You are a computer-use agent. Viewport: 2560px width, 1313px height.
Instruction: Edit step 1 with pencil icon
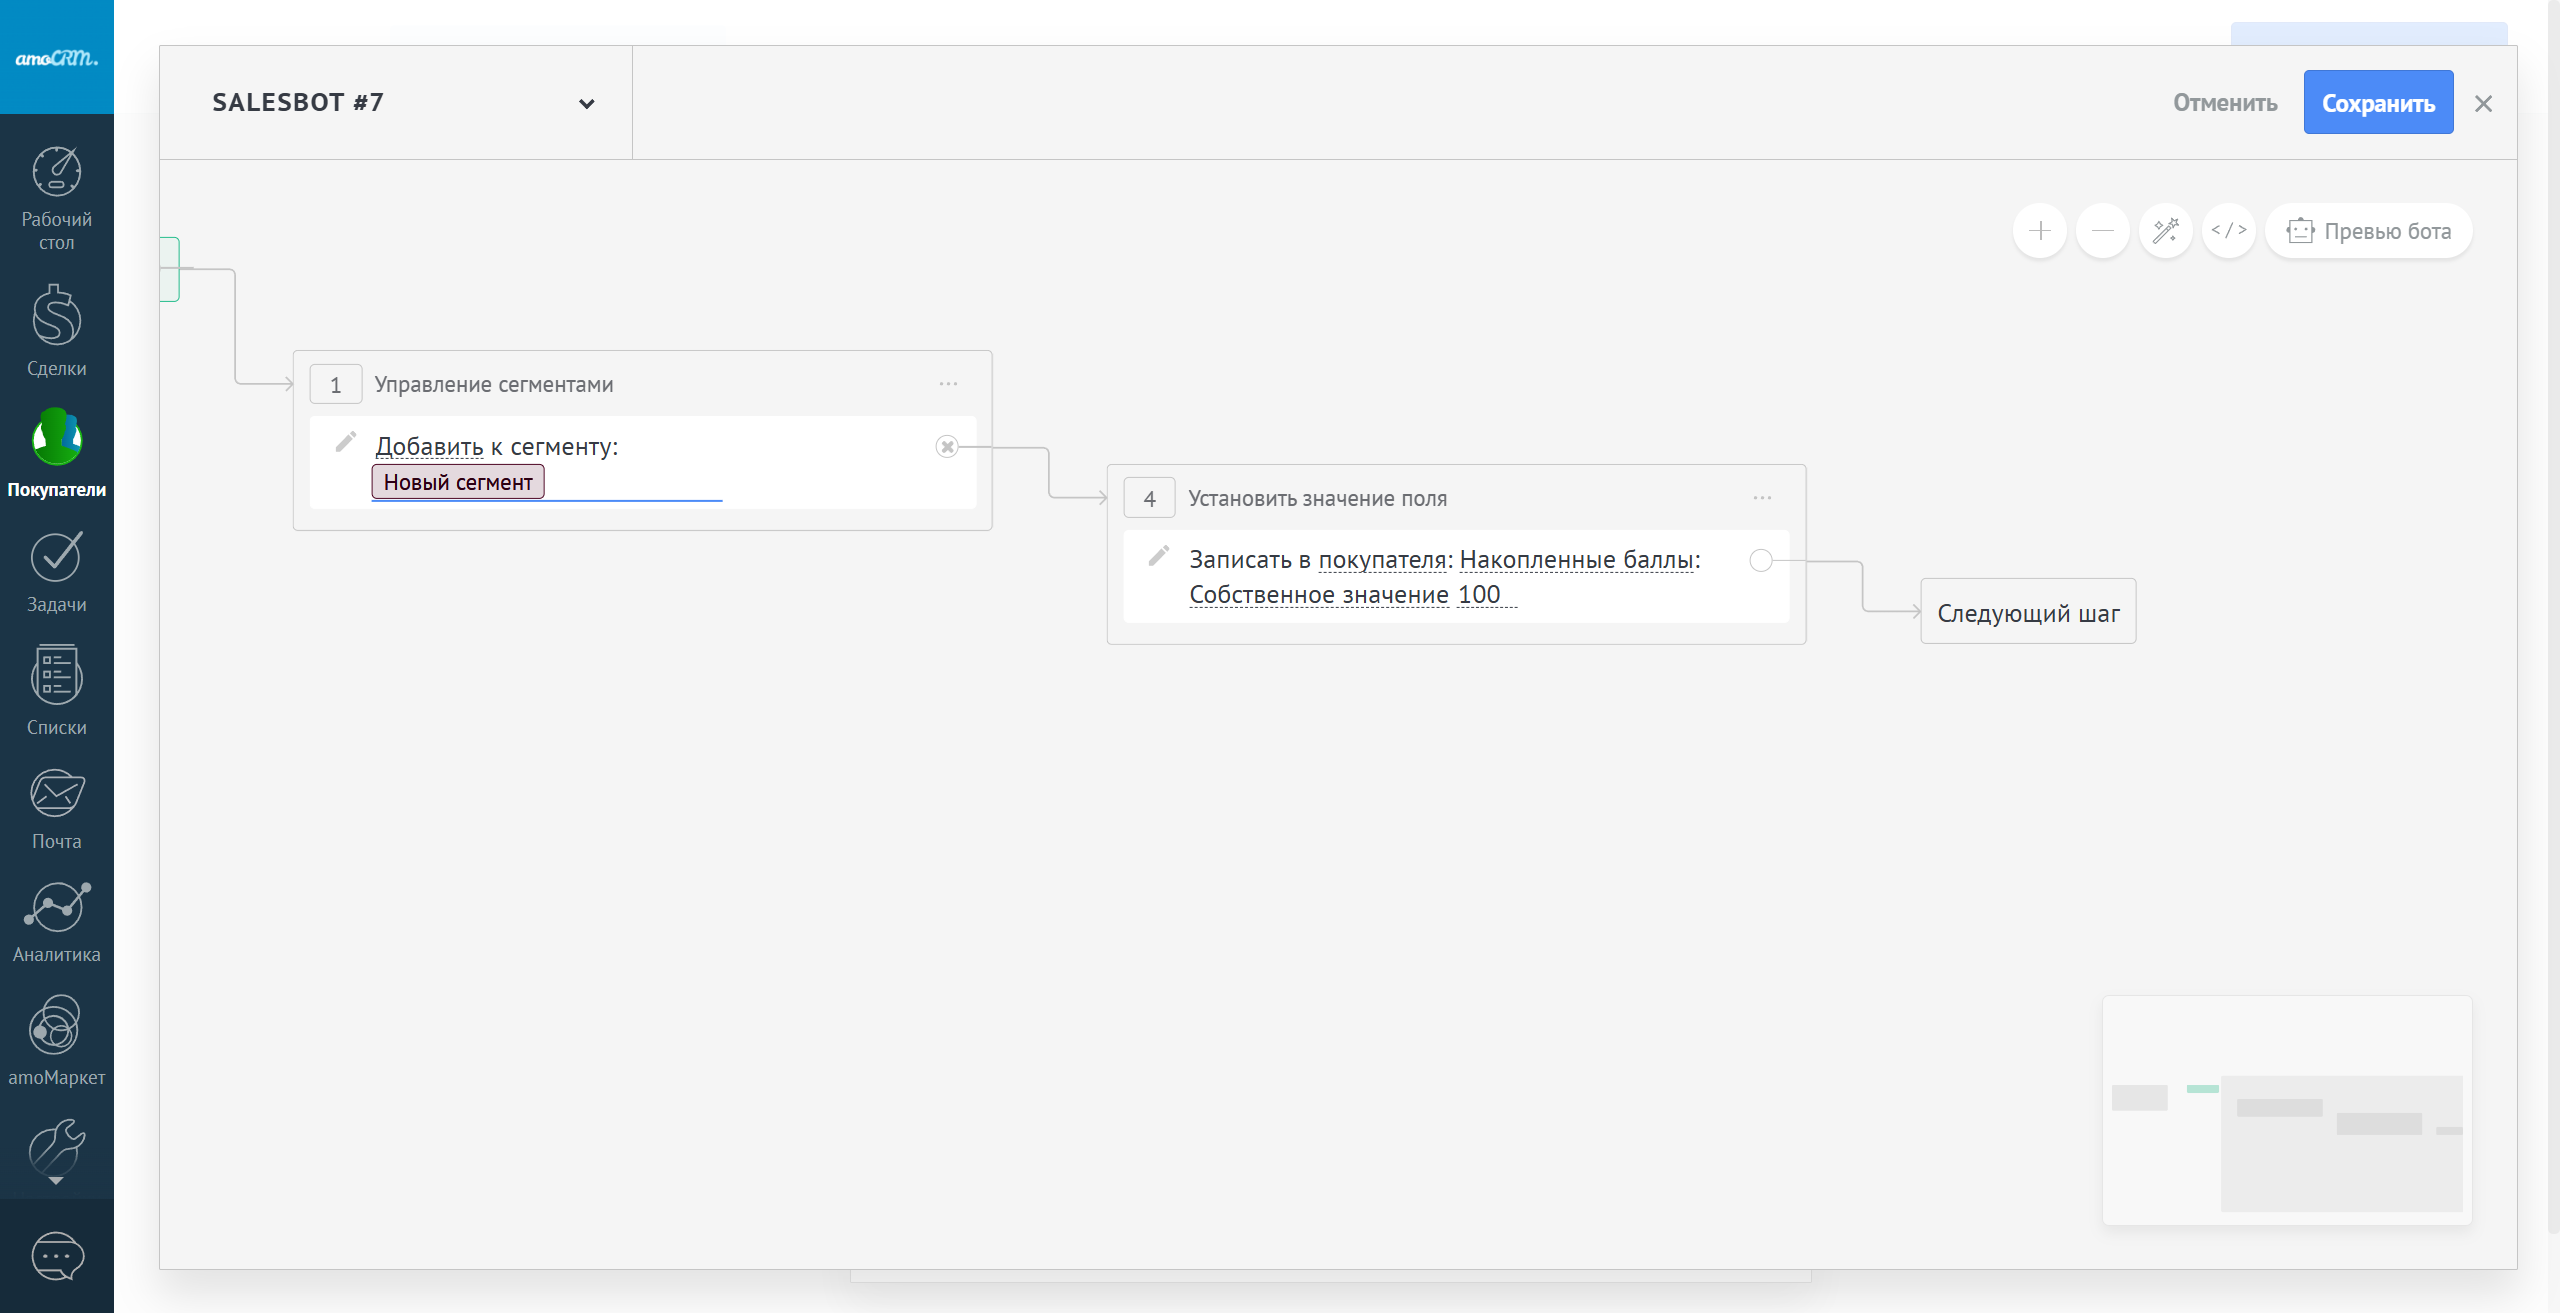346,442
